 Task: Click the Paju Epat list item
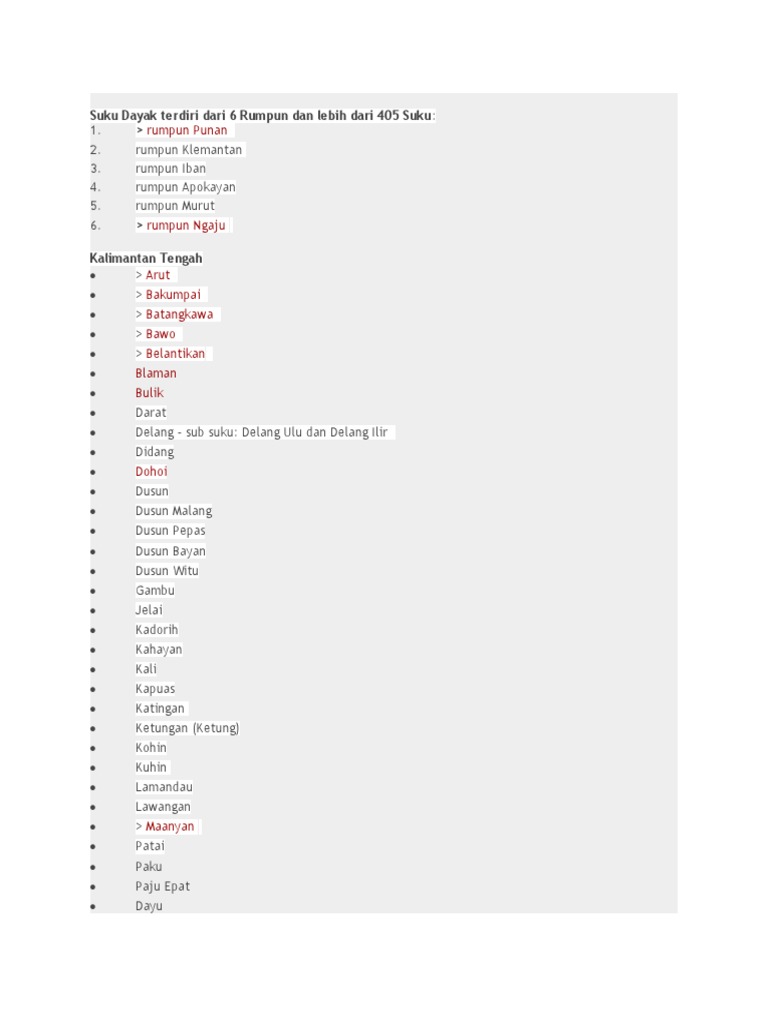pyautogui.click(x=163, y=886)
